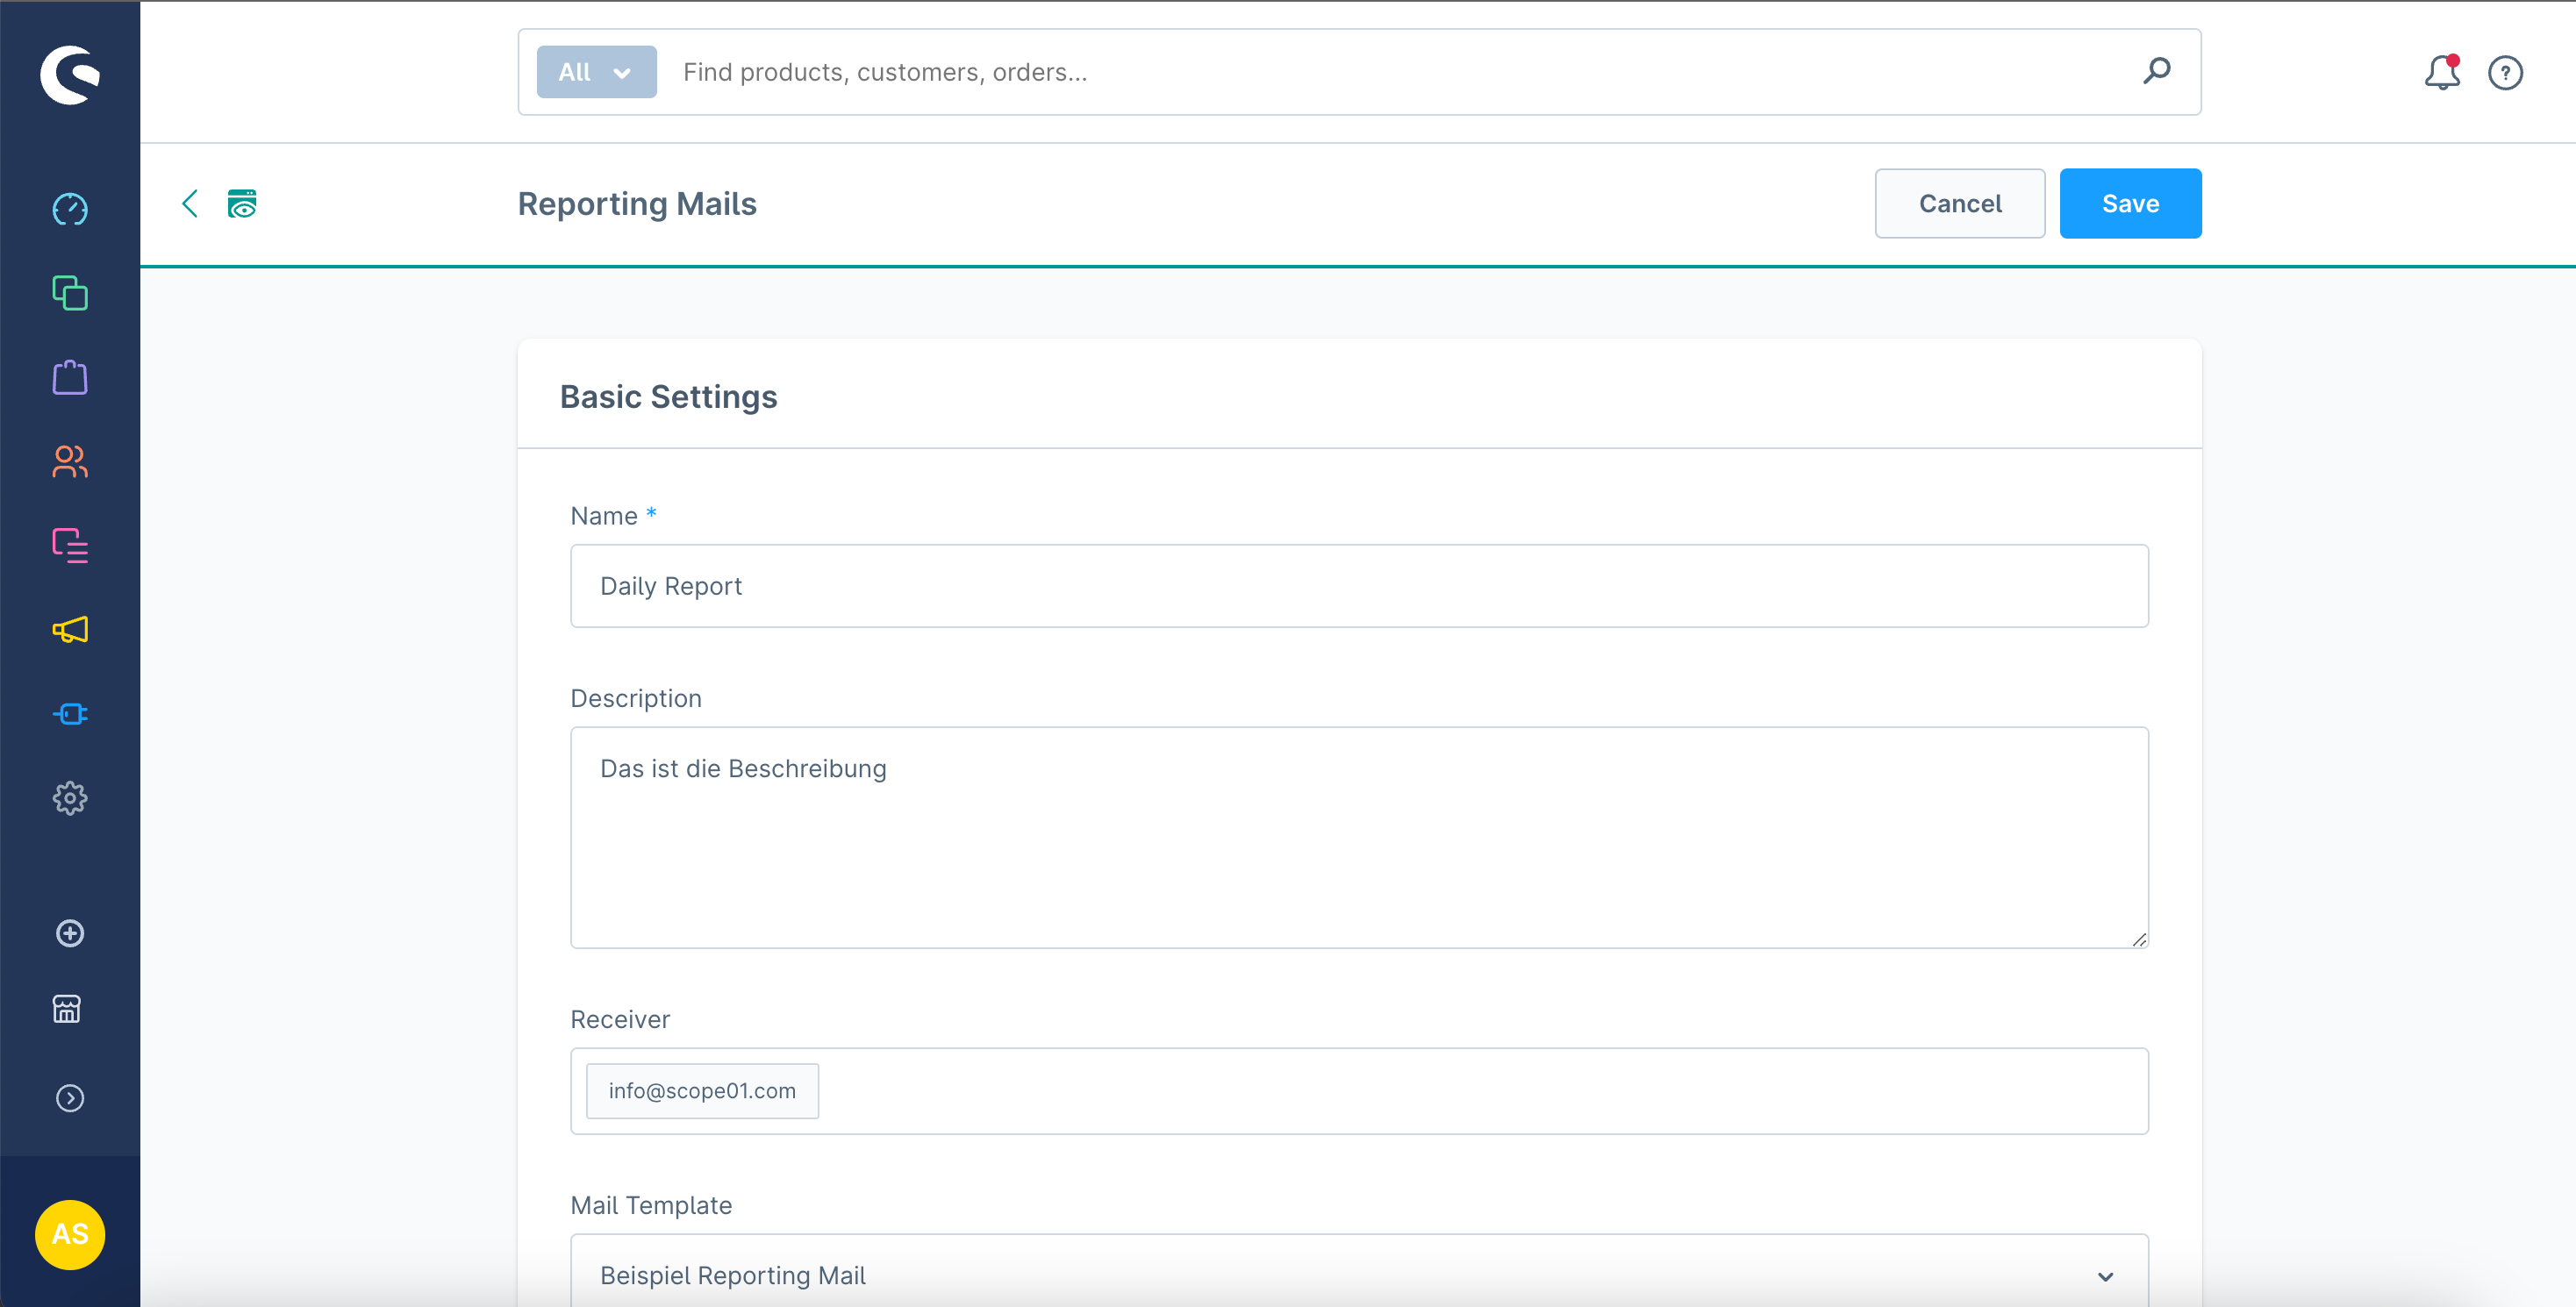Open the Settings gear icon
This screenshot has height=1307, width=2576.
(x=70, y=798)
